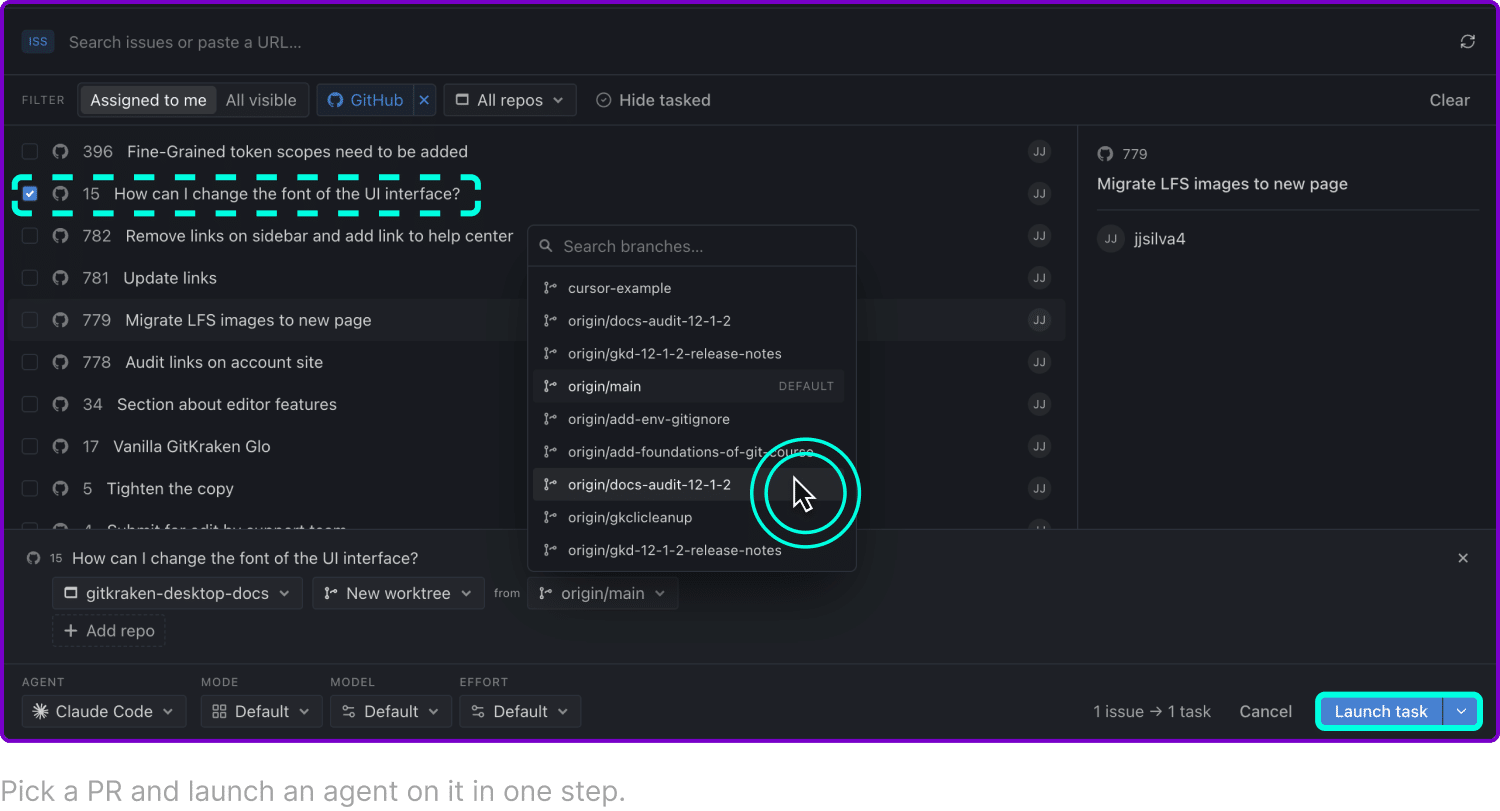Click the GitHub icon in the issue 779 detail panel
The image size is (1500, 811).
[1105, 154]
